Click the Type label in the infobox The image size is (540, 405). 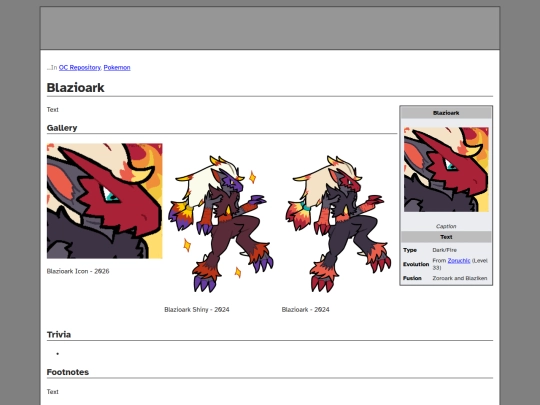(410, 250)
